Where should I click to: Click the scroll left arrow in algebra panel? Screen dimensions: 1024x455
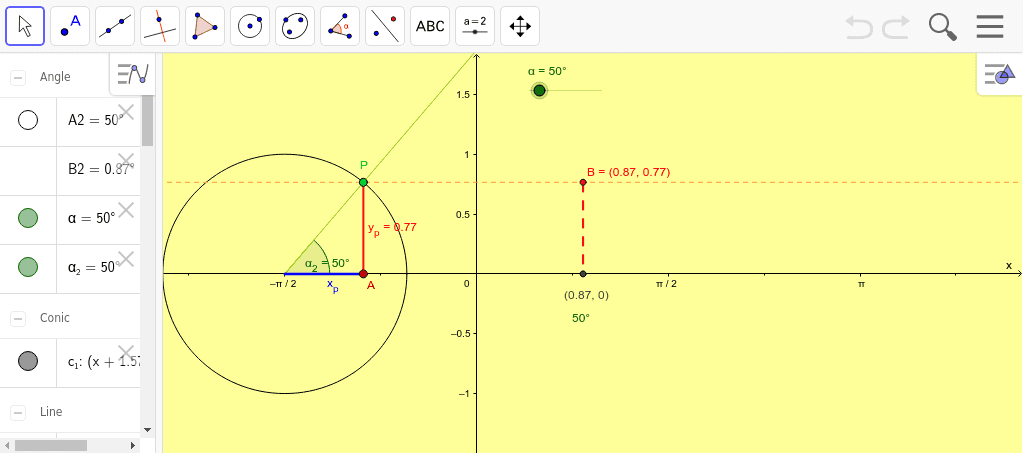pyautogui.click(x=5, y=445)
